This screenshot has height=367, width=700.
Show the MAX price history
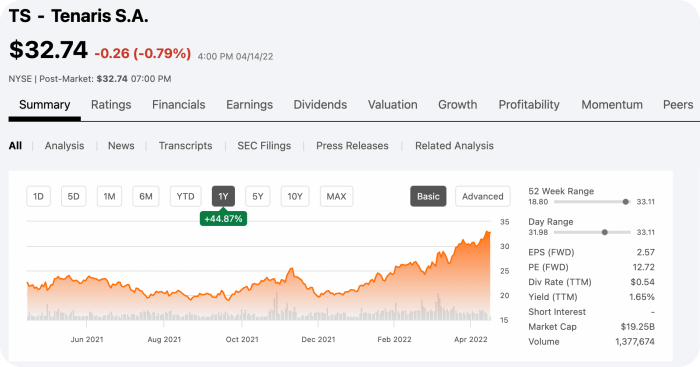click(x=337, y=196)
